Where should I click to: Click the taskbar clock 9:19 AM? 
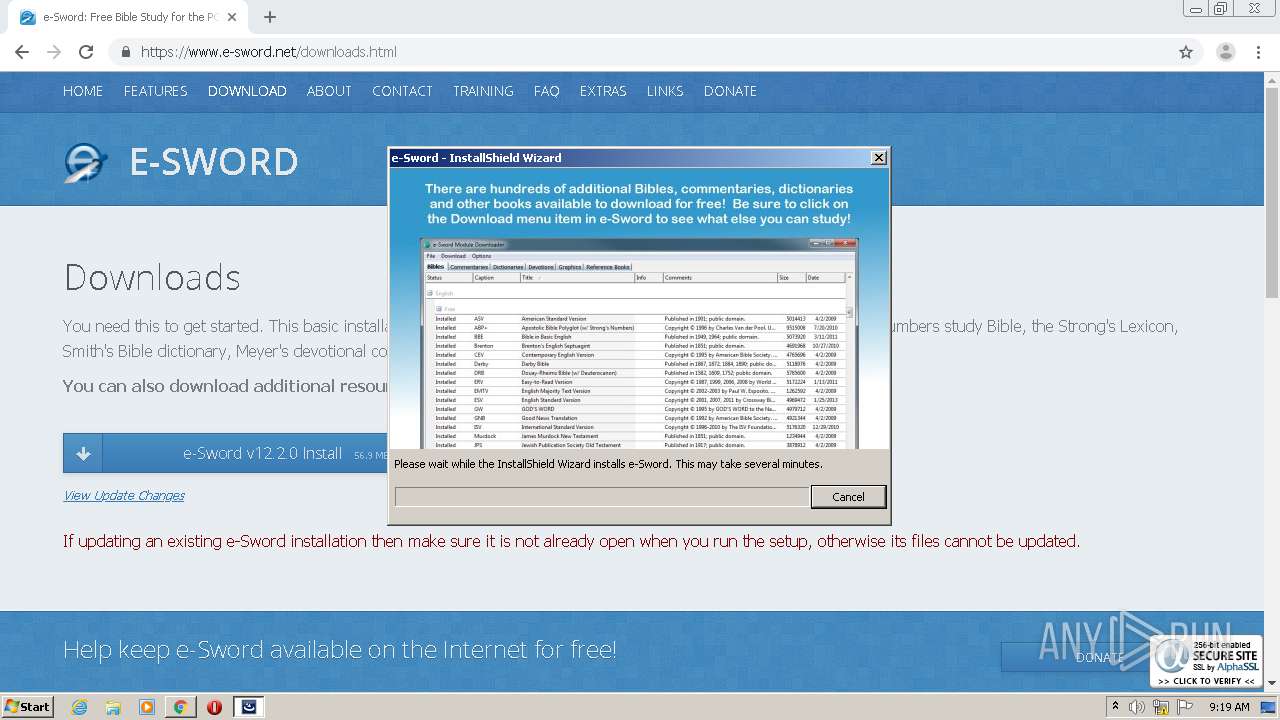click(x=1229, y=707)
